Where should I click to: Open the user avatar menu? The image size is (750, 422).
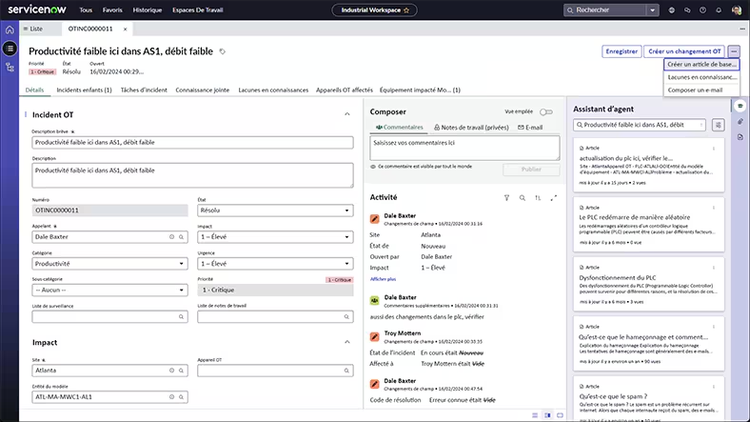click(737, 10)
